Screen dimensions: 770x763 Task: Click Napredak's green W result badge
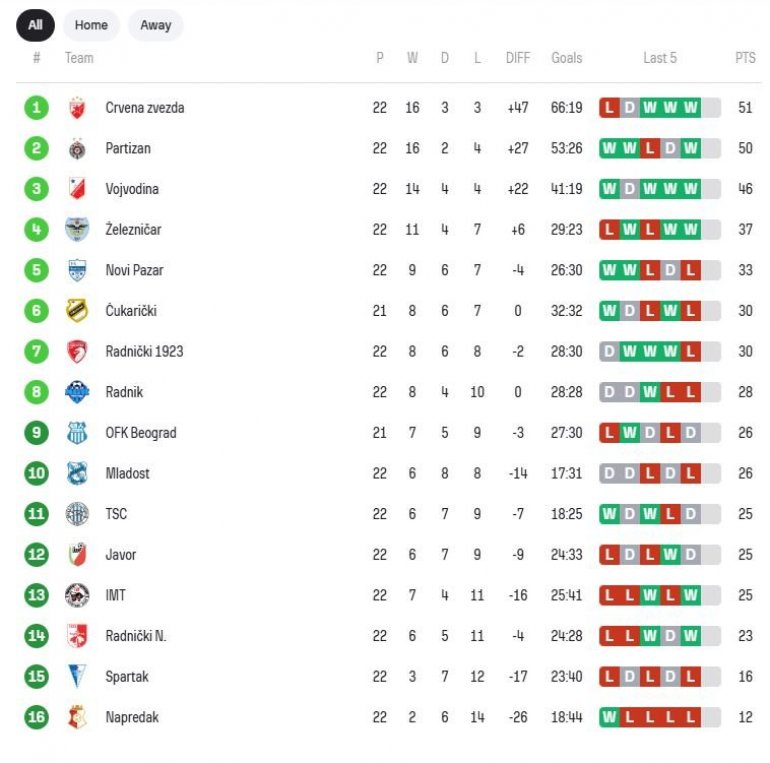(608, 717)
